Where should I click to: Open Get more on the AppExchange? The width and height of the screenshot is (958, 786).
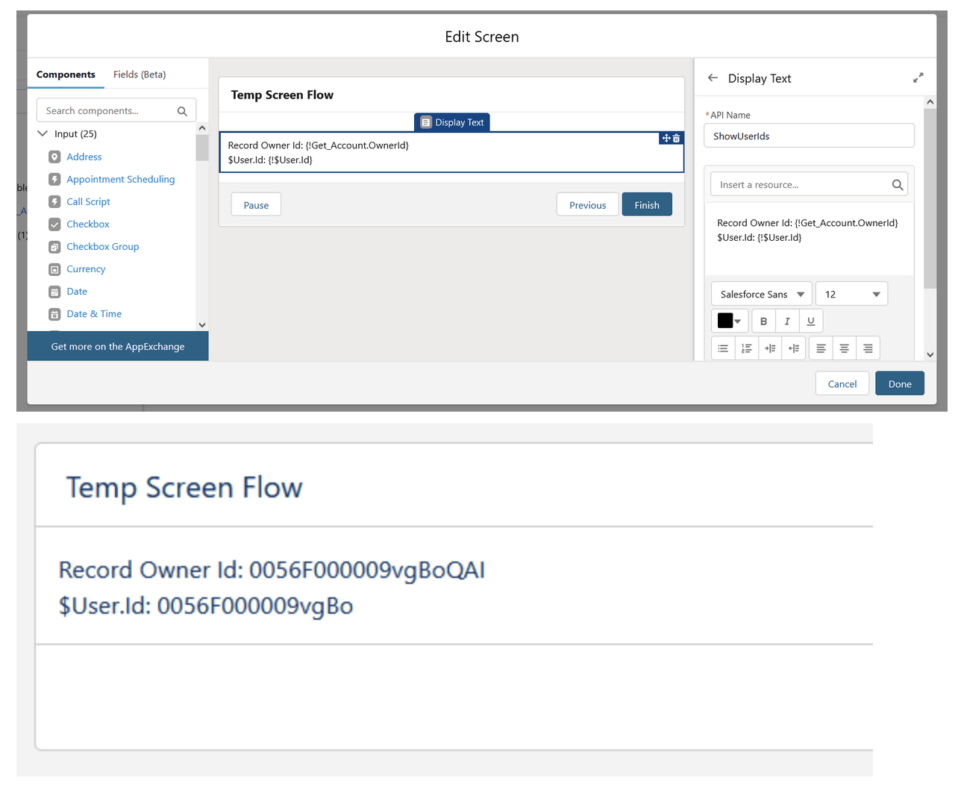(117, 345)
